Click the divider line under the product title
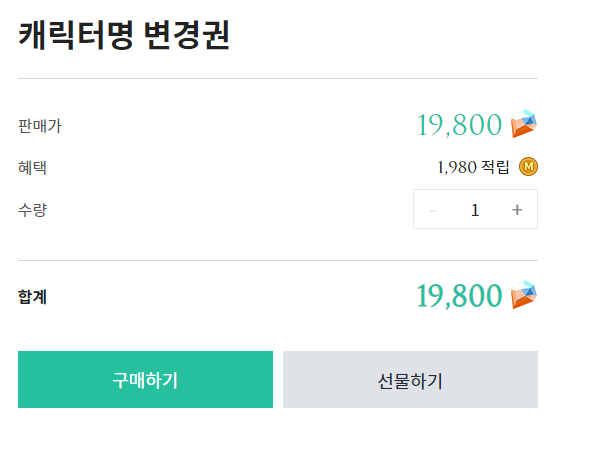 coord(278,78)
